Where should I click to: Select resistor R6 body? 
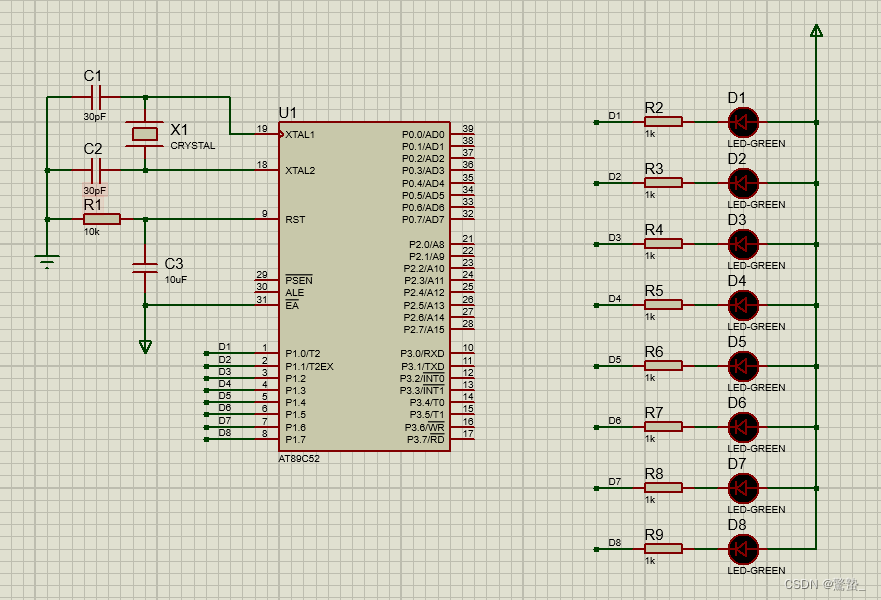coord(664,366)
